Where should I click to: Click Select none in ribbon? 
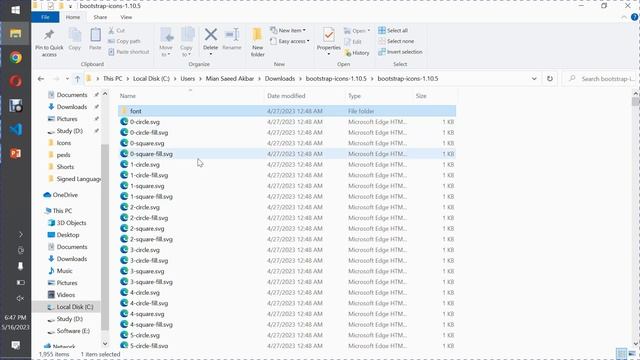(x=396, y=41)
